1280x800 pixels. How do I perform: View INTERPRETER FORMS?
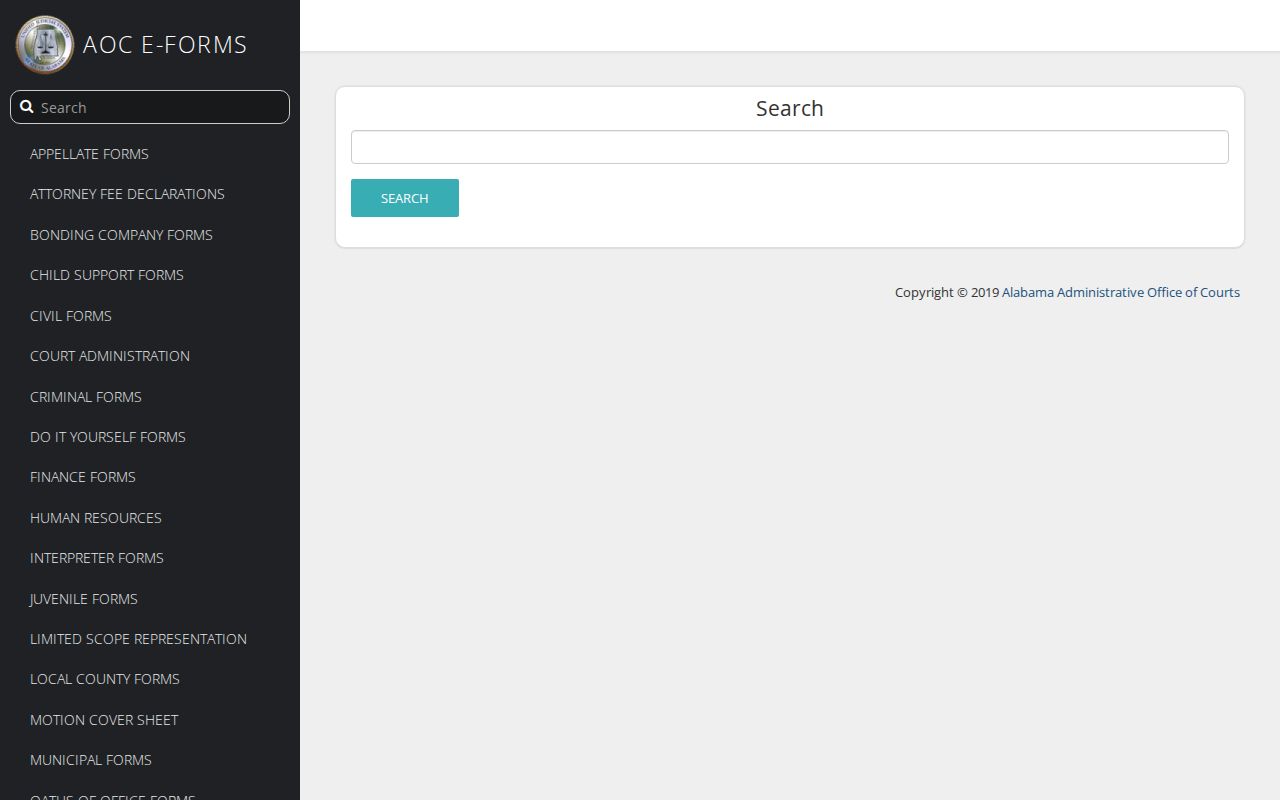click(97, 558)
